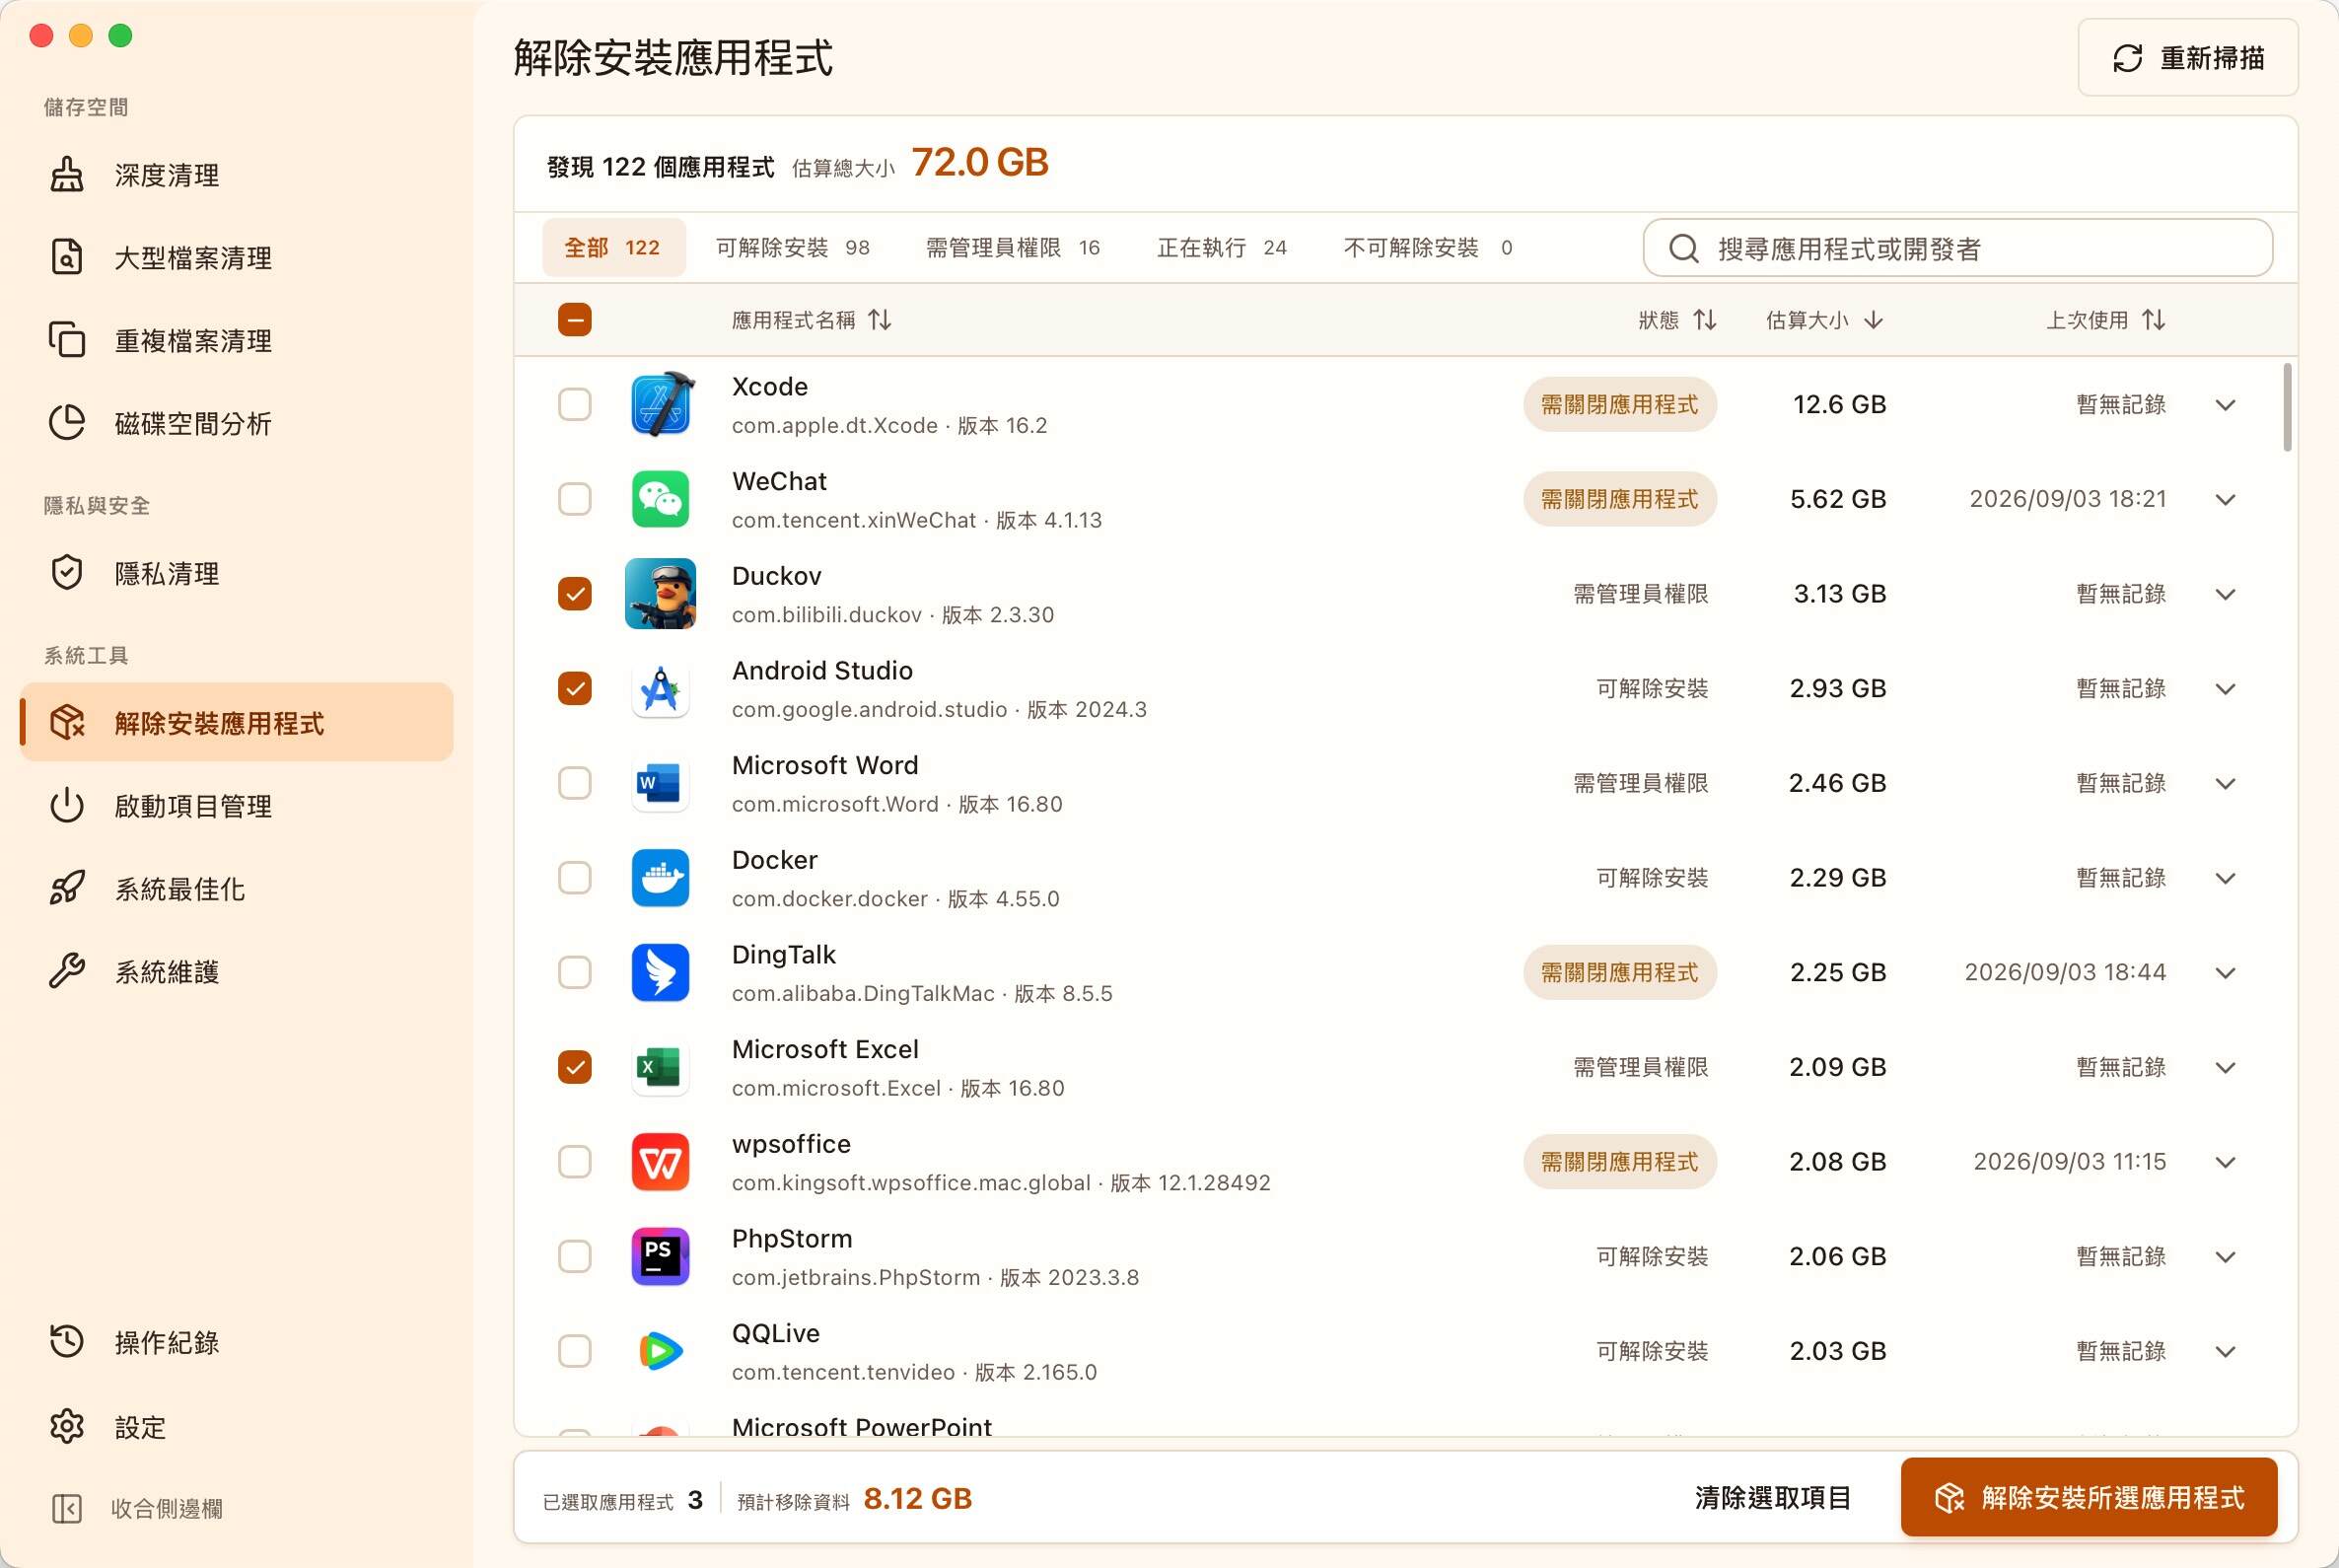Open System Optimization (系統最佳化) rocket icon
This screenshot has height=1568, width=2339.
pyautogui.click(x=67, y=888)
